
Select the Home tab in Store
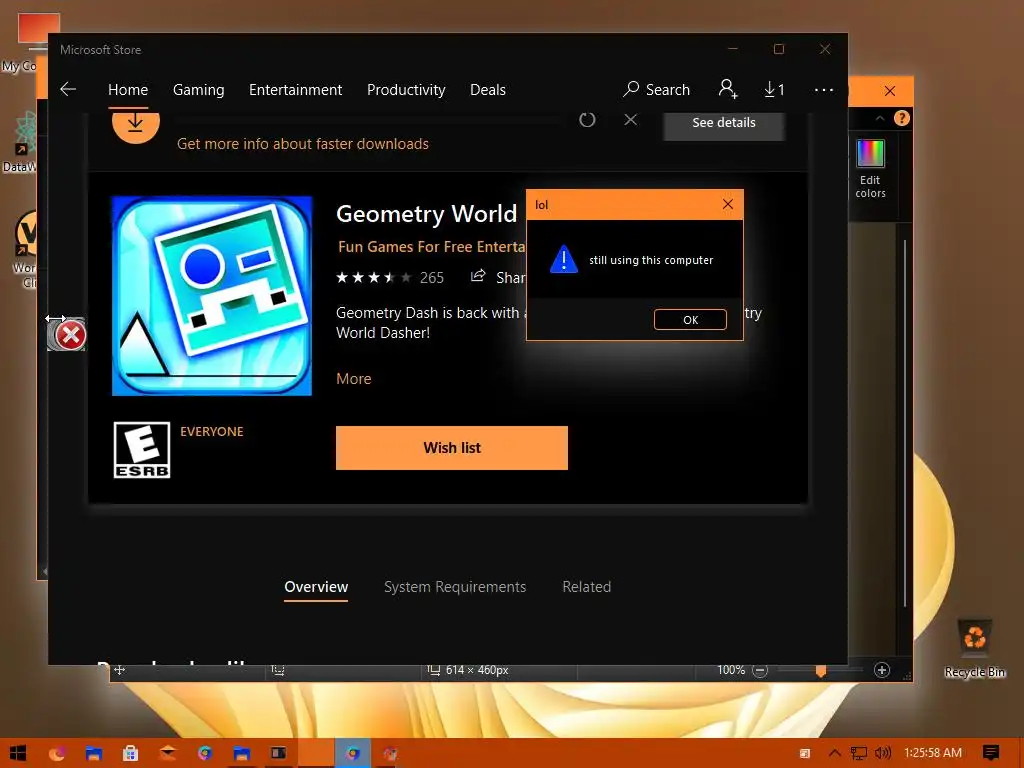[x=128, y=90]
